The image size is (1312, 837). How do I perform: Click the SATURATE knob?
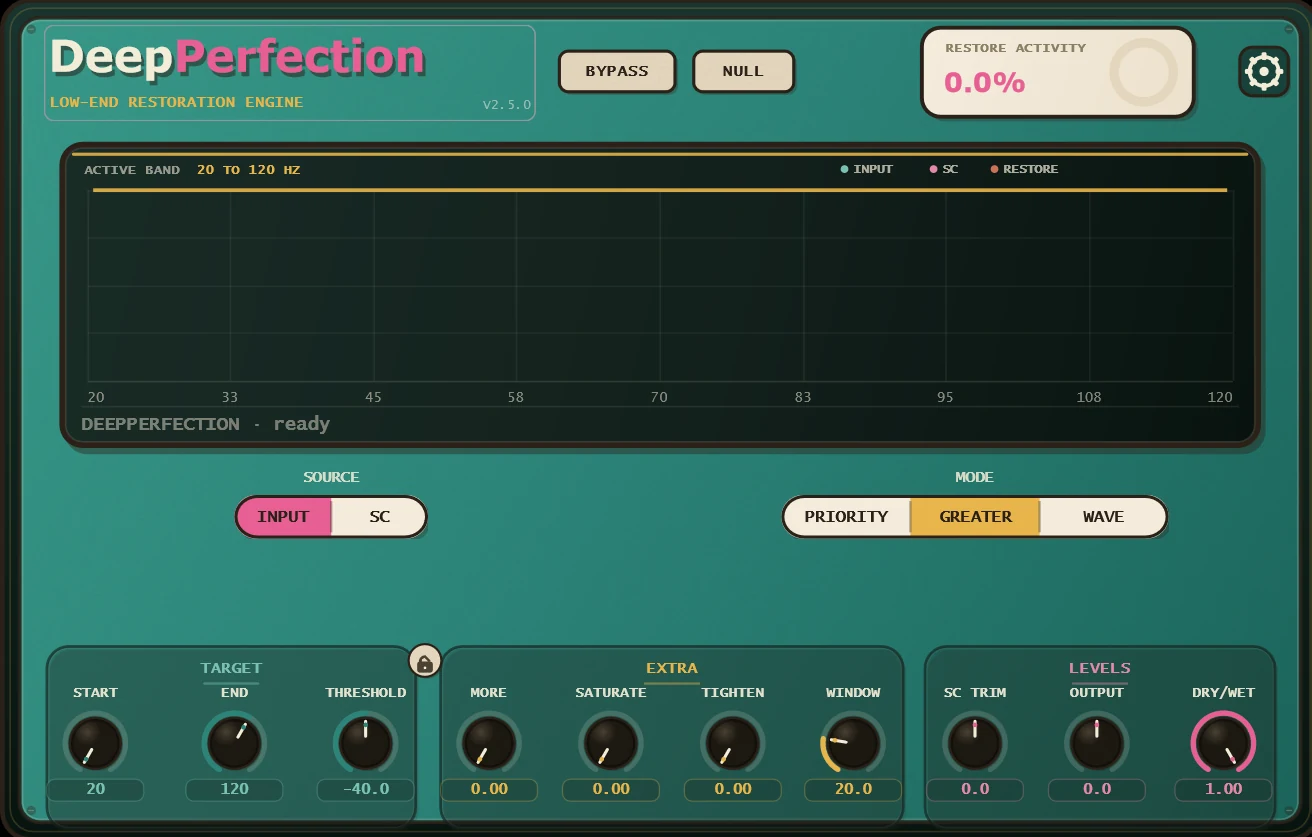611,743
